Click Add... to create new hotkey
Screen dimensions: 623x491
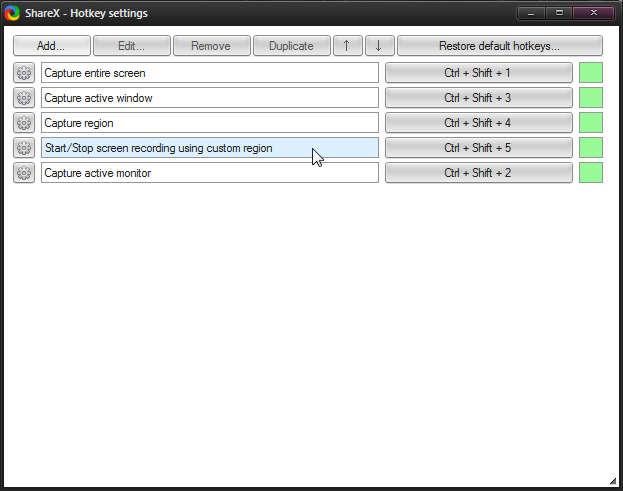[x=51, y=46]
